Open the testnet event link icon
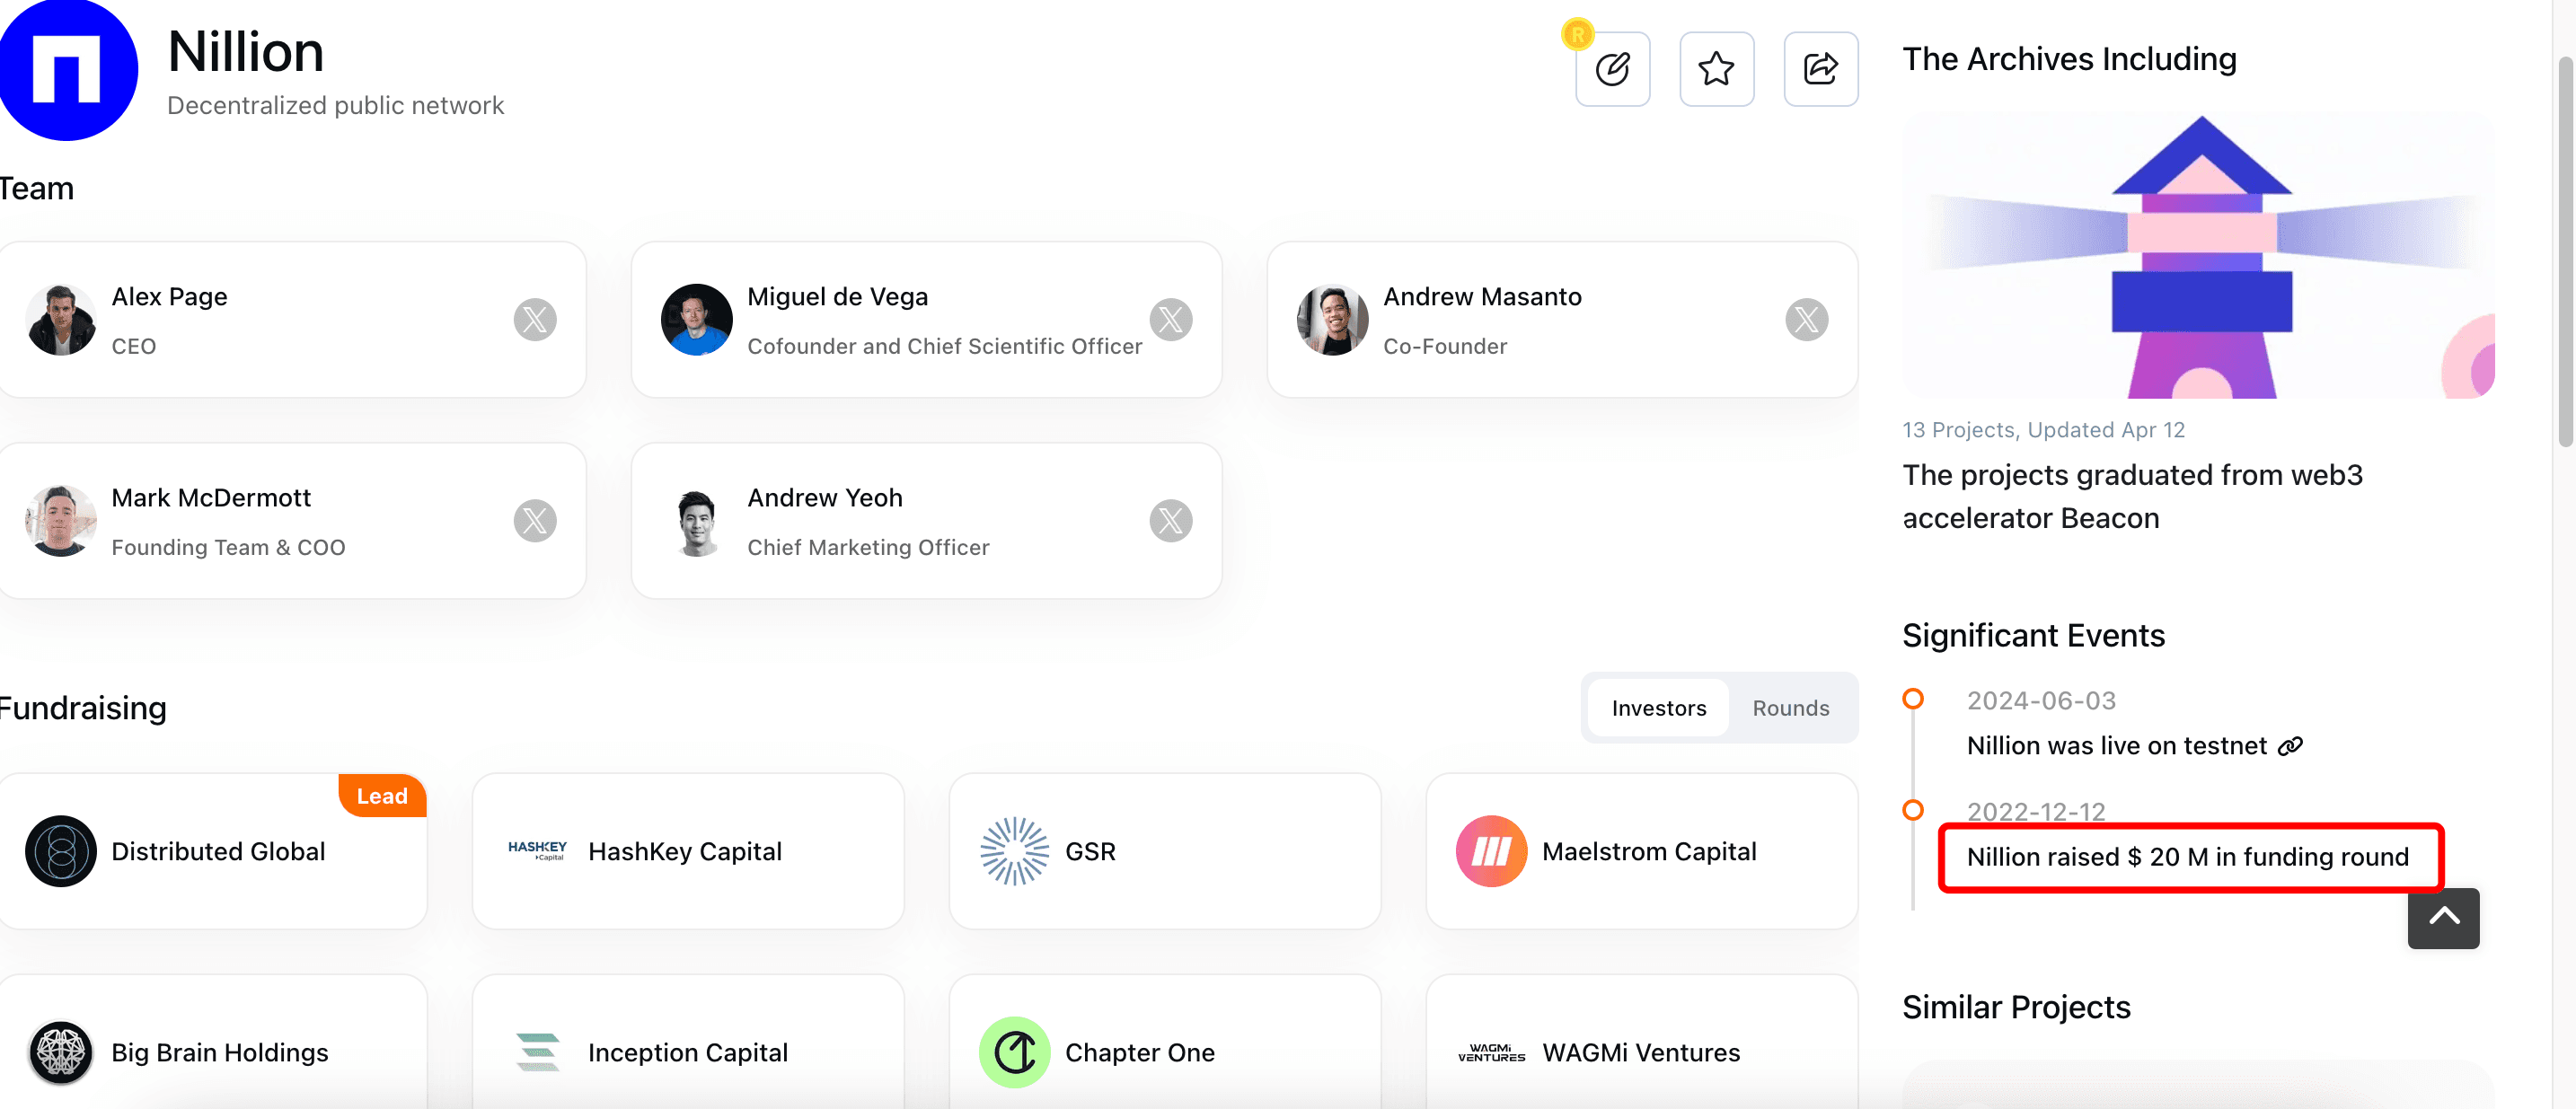Image resolution: width=2576 pixels, height=1109 pixels. click(2290, 746)
